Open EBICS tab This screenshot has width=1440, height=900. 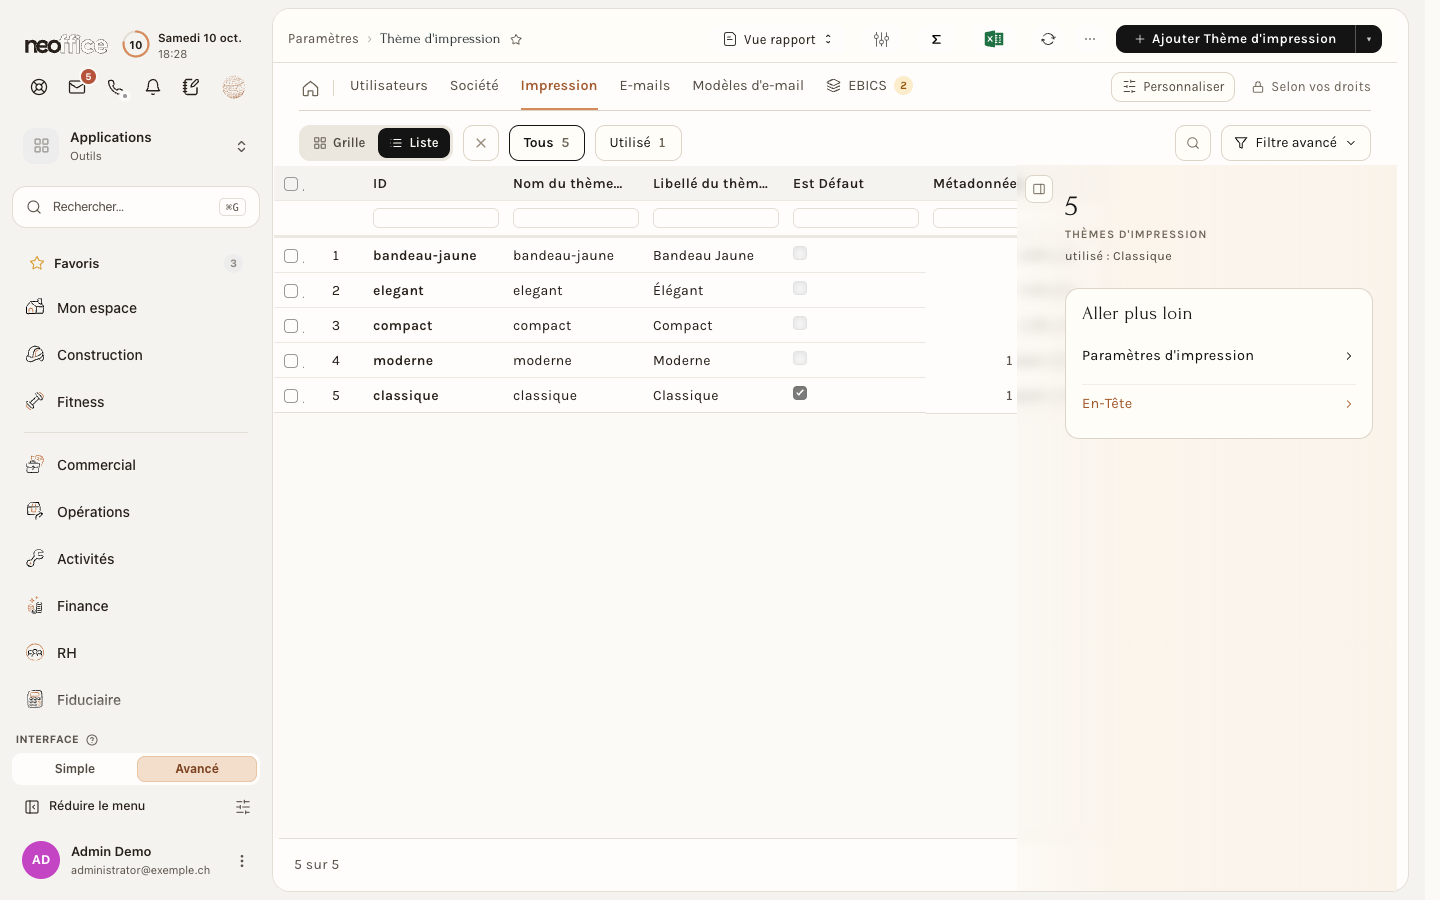868,86
